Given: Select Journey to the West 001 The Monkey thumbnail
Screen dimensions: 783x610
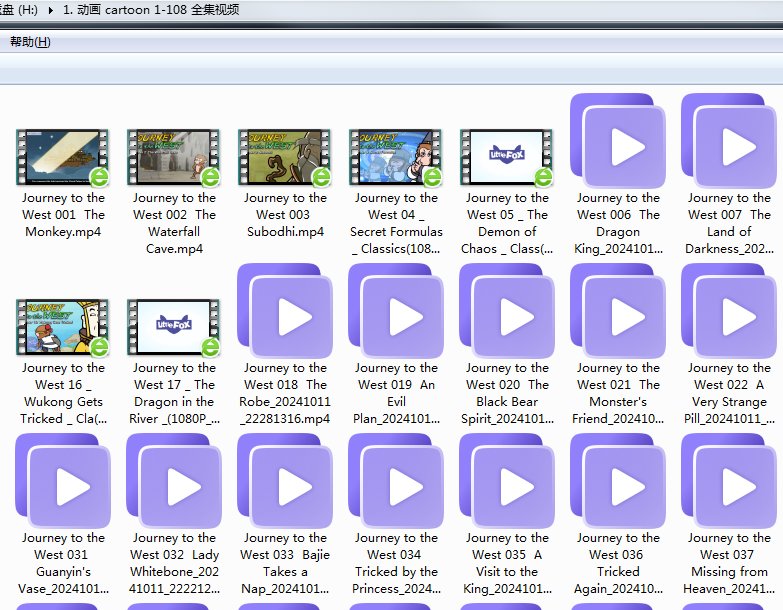Looking at the screenshot, I should (63, 157).
